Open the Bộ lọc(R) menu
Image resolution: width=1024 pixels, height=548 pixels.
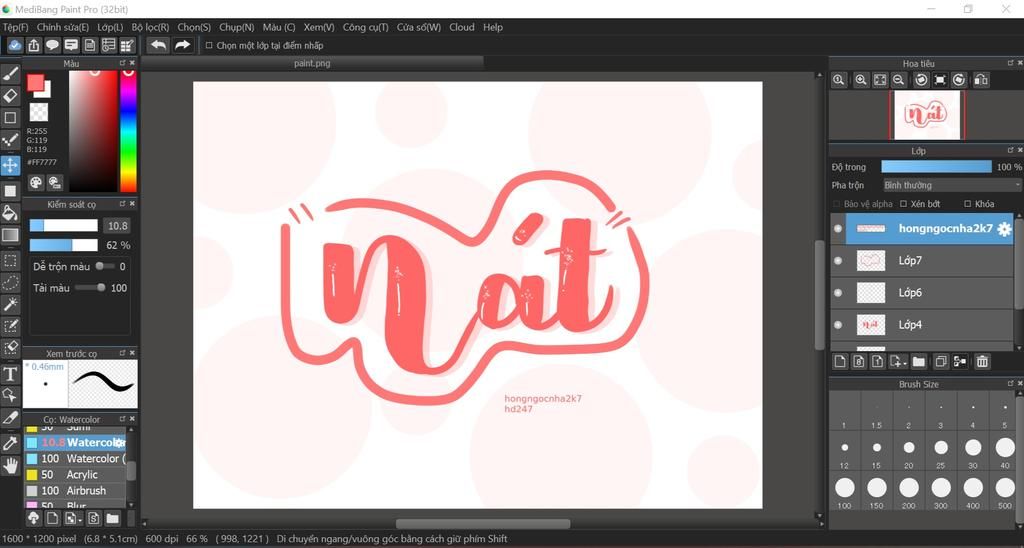pos(150,27)
